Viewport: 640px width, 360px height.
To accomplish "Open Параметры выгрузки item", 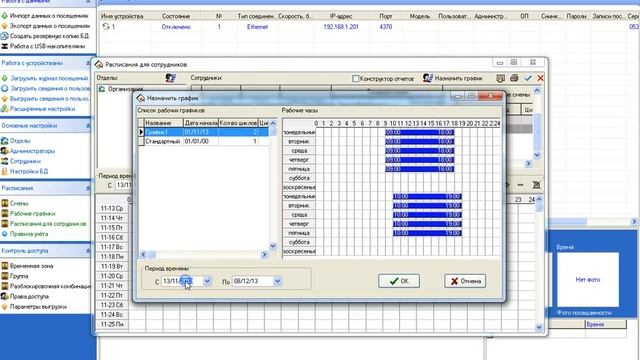I will [x=38, y=307].
